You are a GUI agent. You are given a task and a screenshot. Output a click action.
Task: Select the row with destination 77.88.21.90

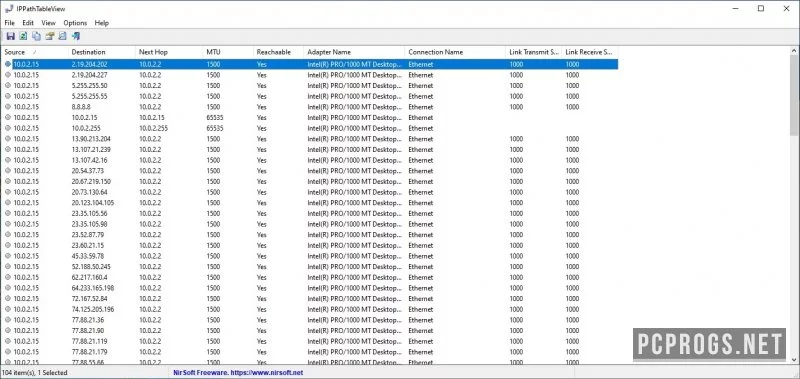point(309,331)
